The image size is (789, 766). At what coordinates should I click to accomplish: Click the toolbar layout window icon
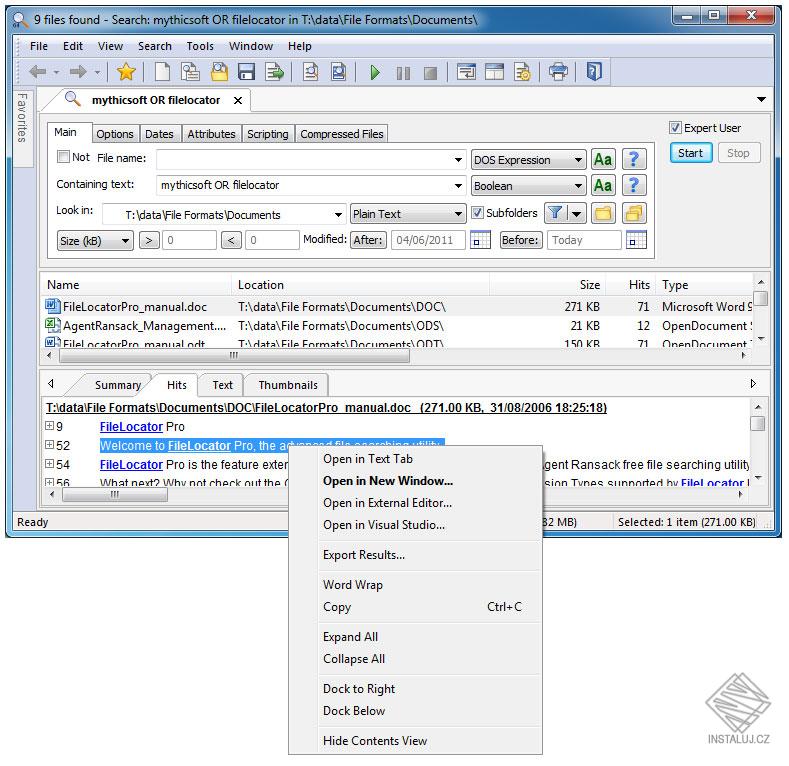pyautogui.click(x=494, y=72)
